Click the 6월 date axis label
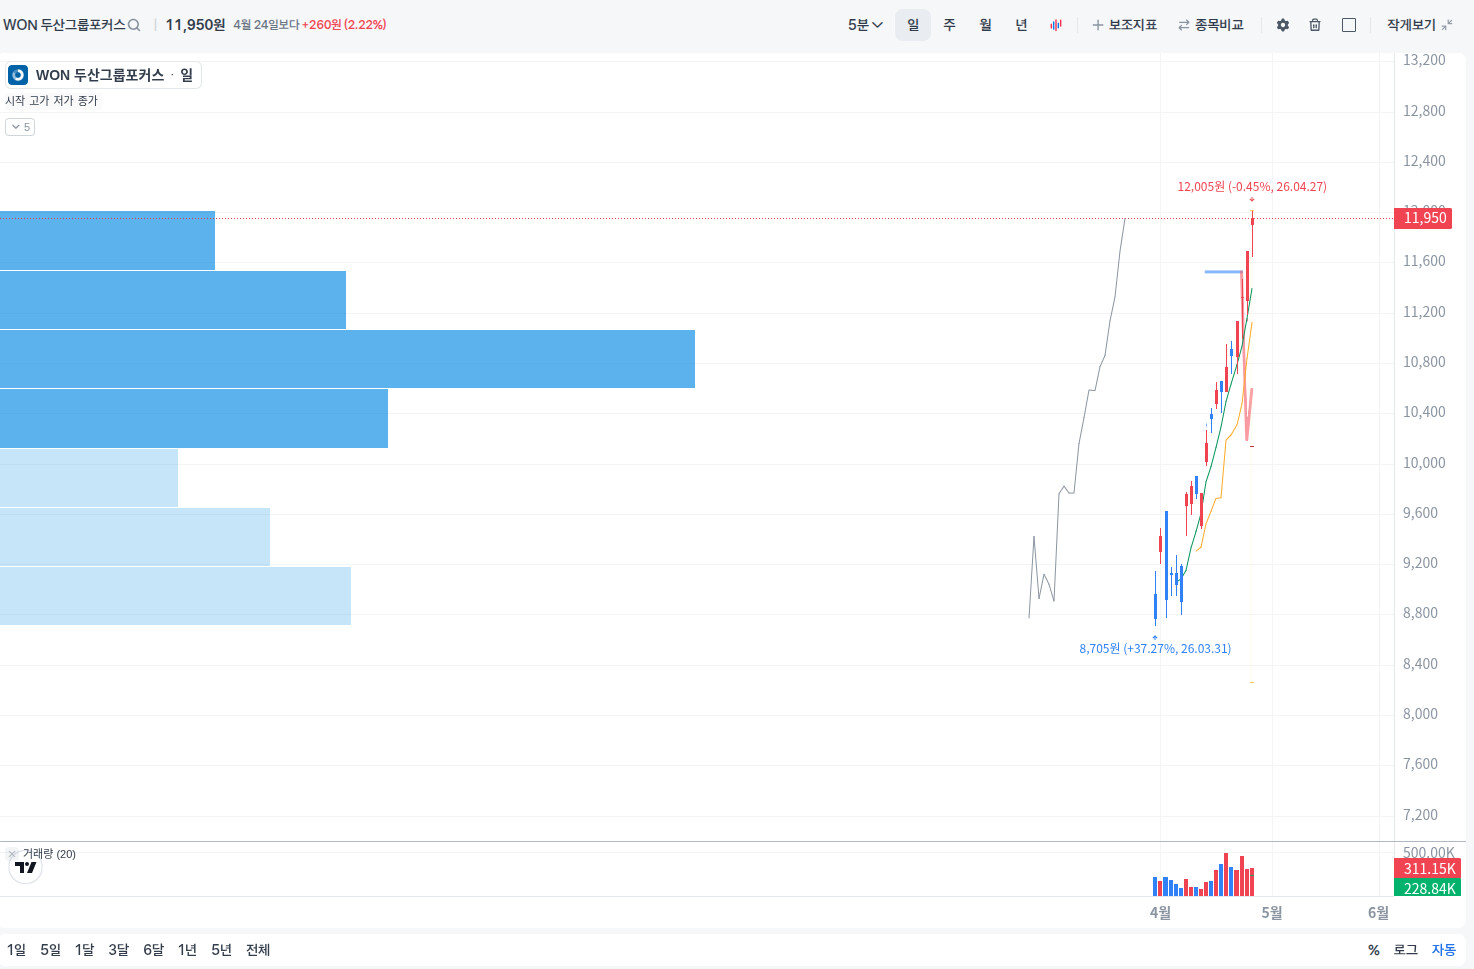 pos(1378,913)
